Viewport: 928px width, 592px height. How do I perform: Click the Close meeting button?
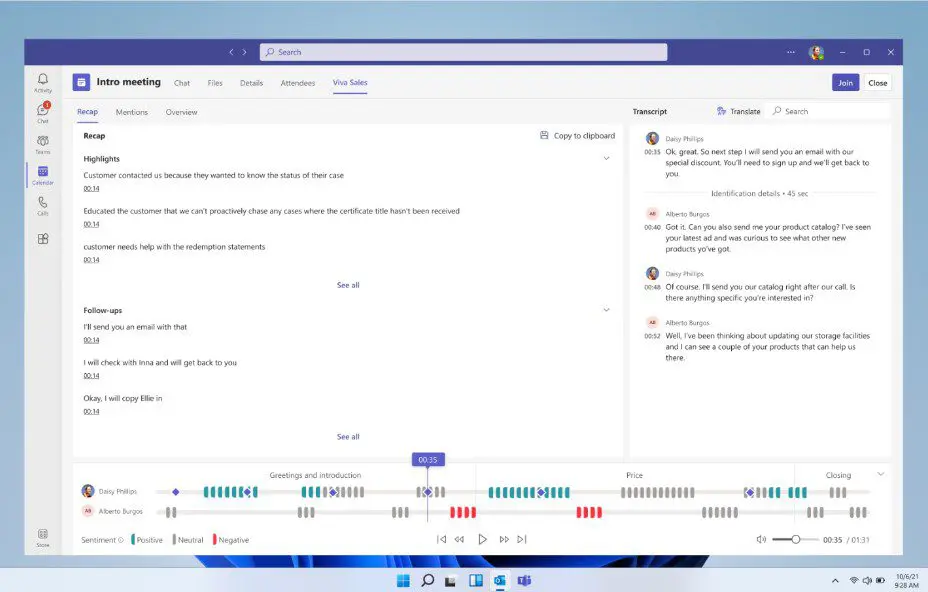coord(878,83)
